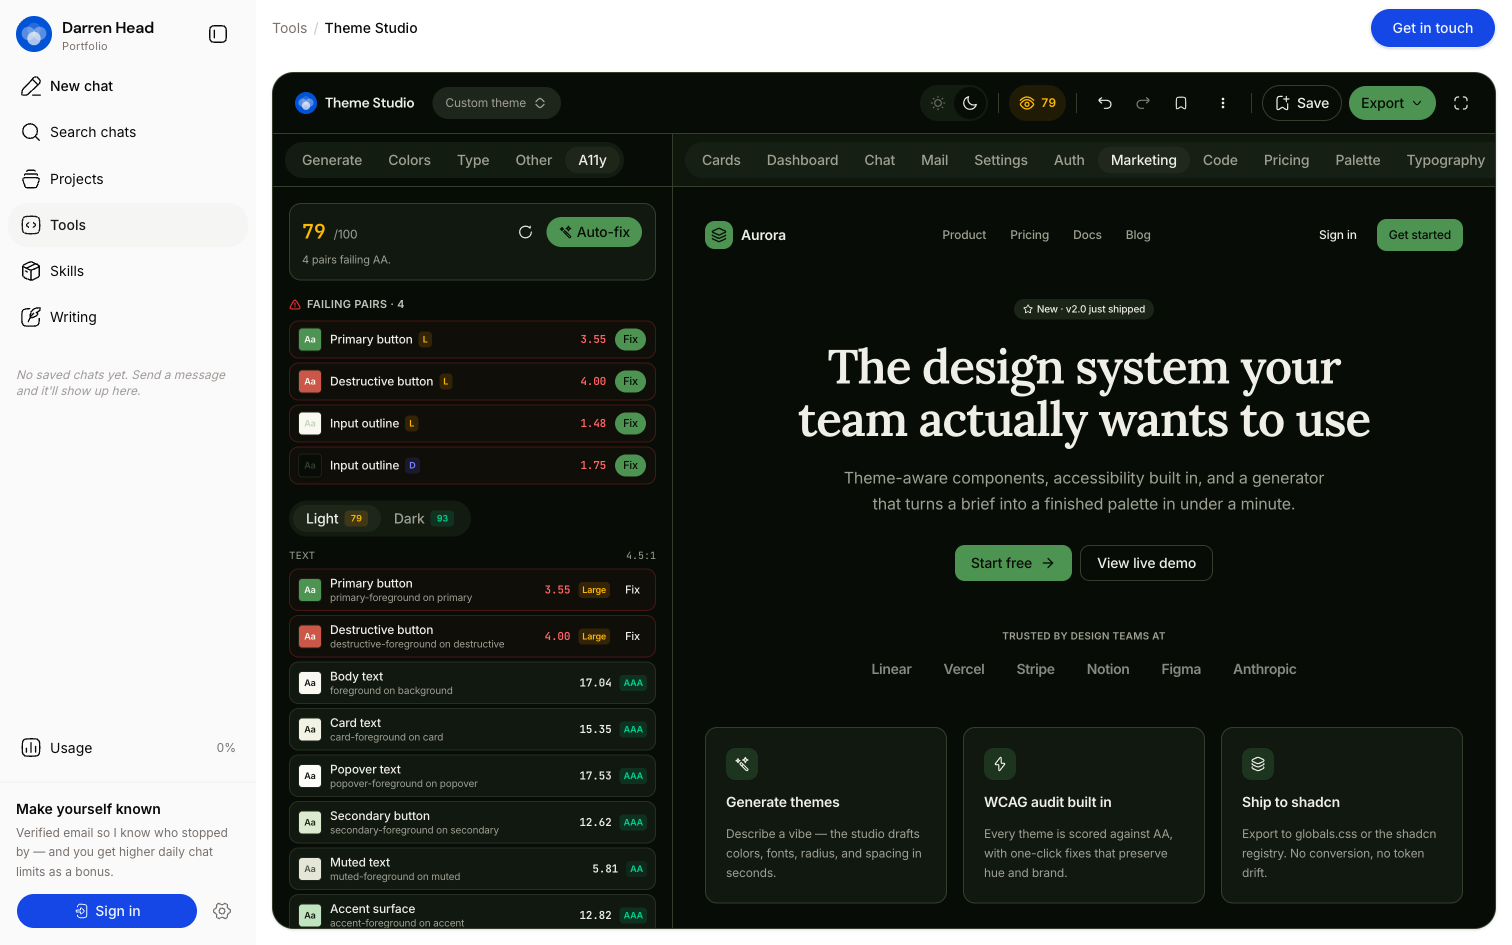Switch to the Colors tab
The height and width of the screenshot is (945, 1512).
pyautogui.click(x=409, y=160)
